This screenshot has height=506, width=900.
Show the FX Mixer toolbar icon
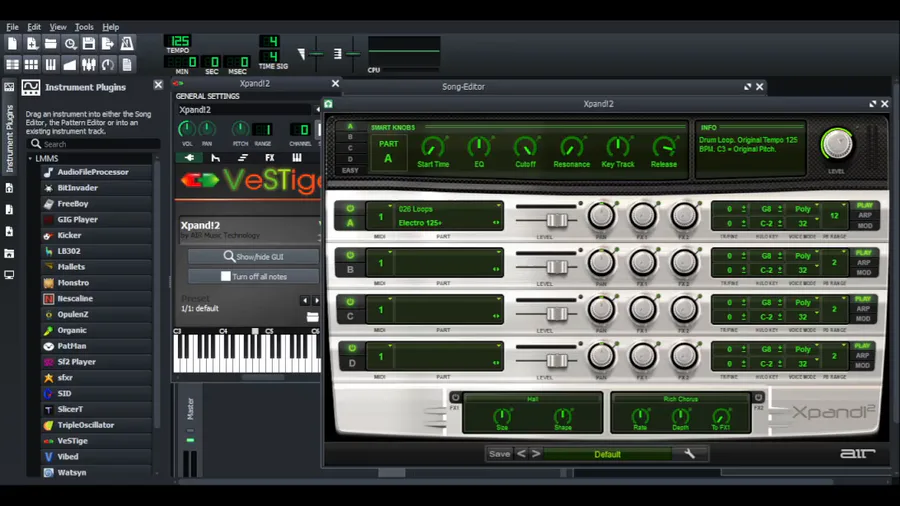pyautogui.click(x=89, y=64)
